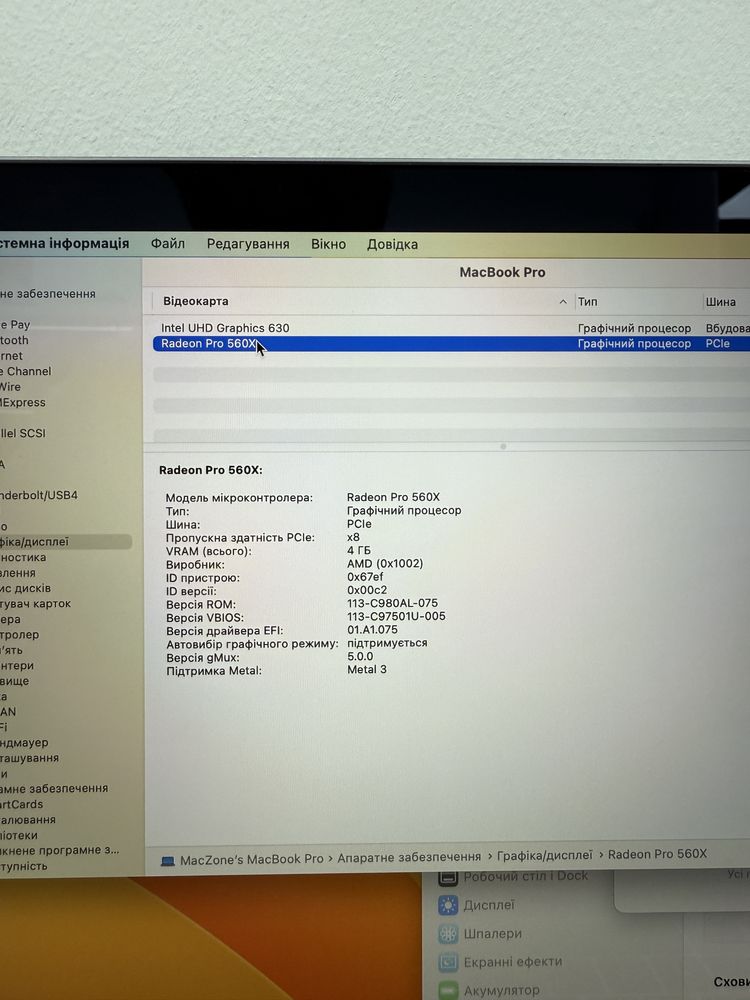
Task: Select Parallel SCSI in the sidebar
Action: (23, 433)
